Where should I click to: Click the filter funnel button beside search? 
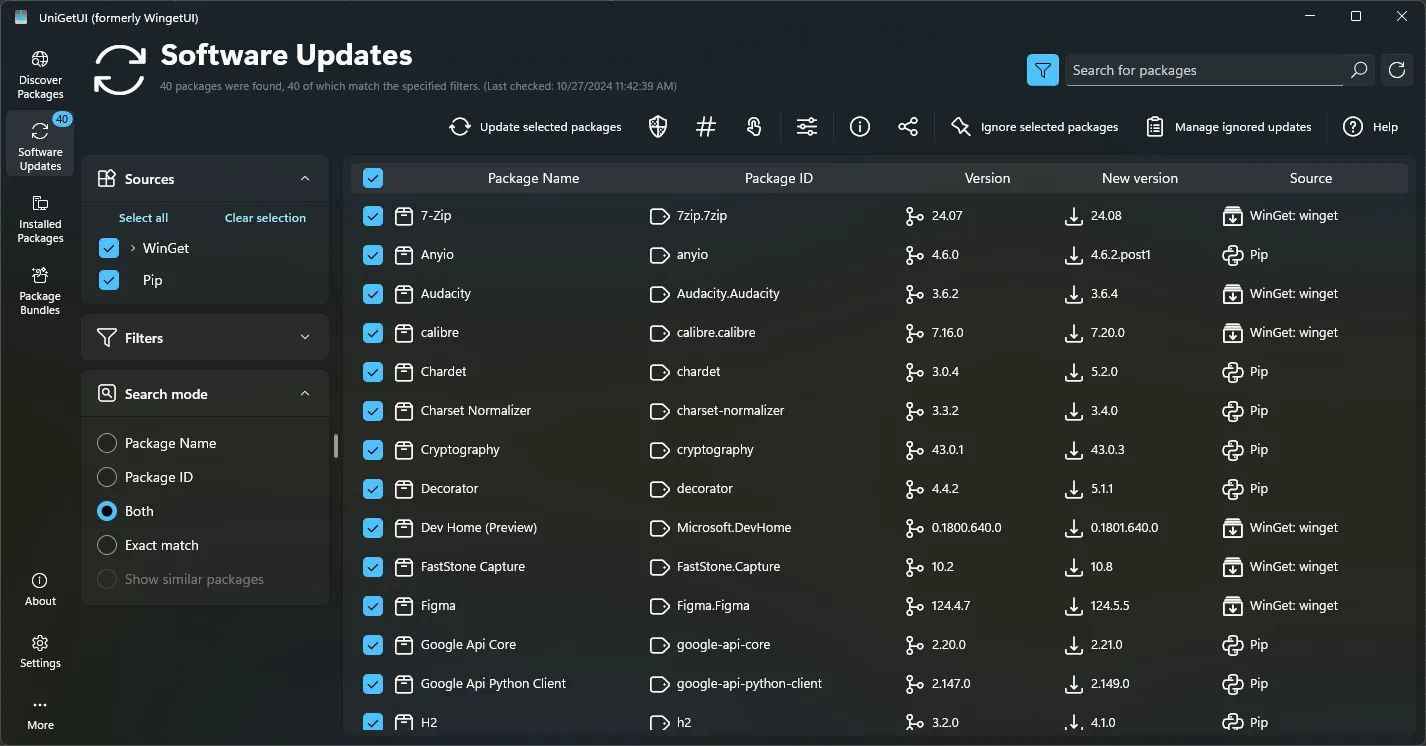point(1043,70)
